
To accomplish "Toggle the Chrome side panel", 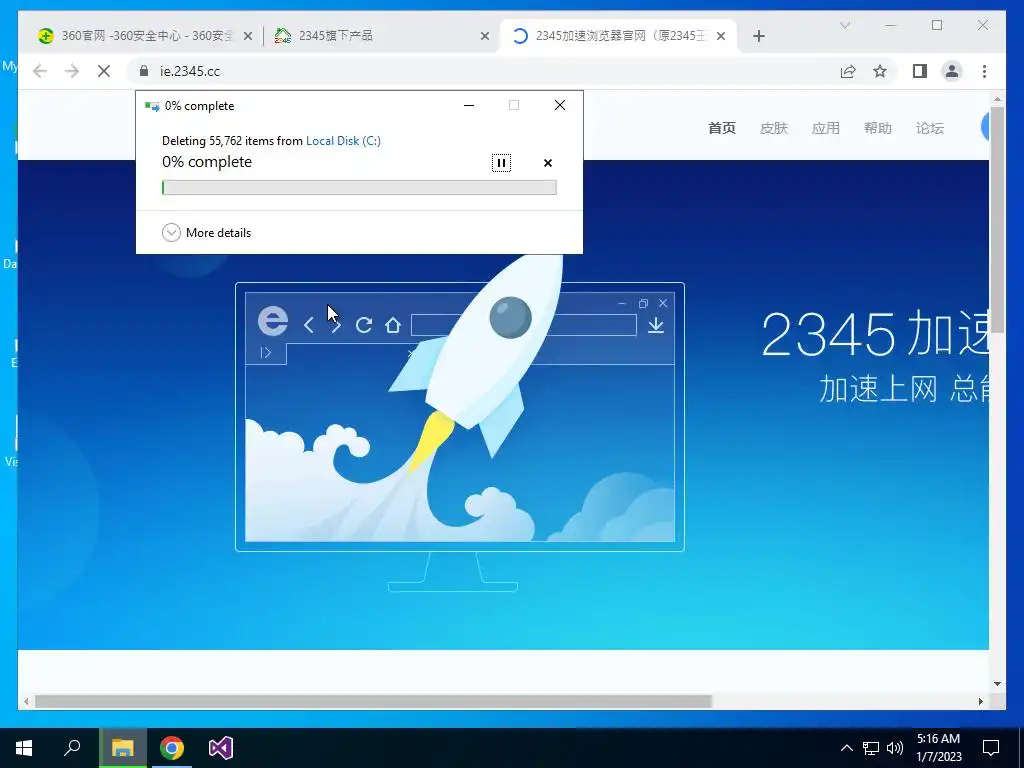I will pyautogui.click(x=920, y=71).
